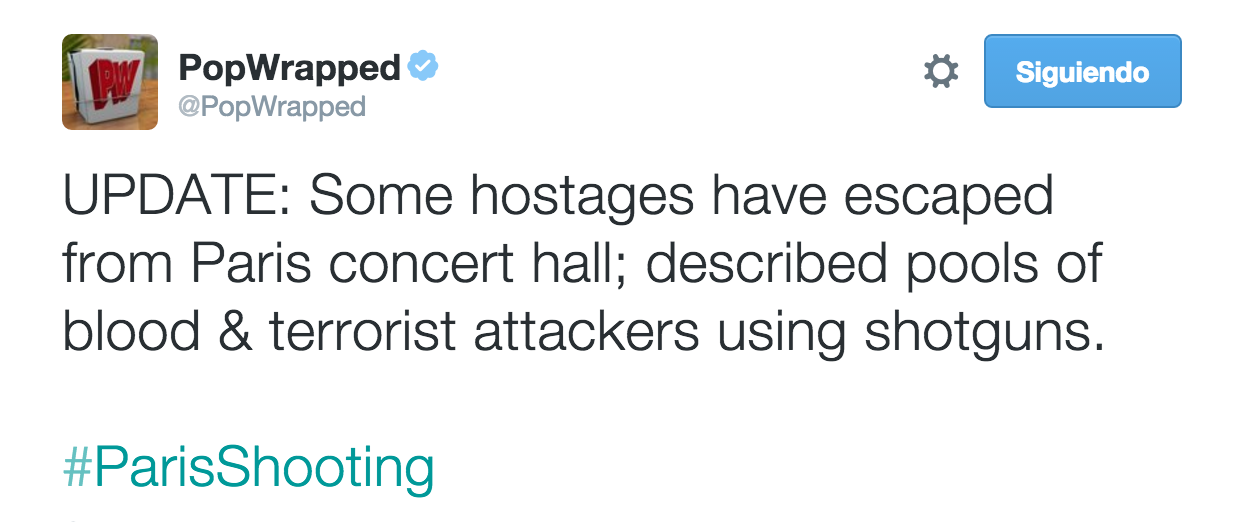Click the word 'escaped' in the tweet
This screenshot has width=1242, height=522.
(x=948, y=197)
